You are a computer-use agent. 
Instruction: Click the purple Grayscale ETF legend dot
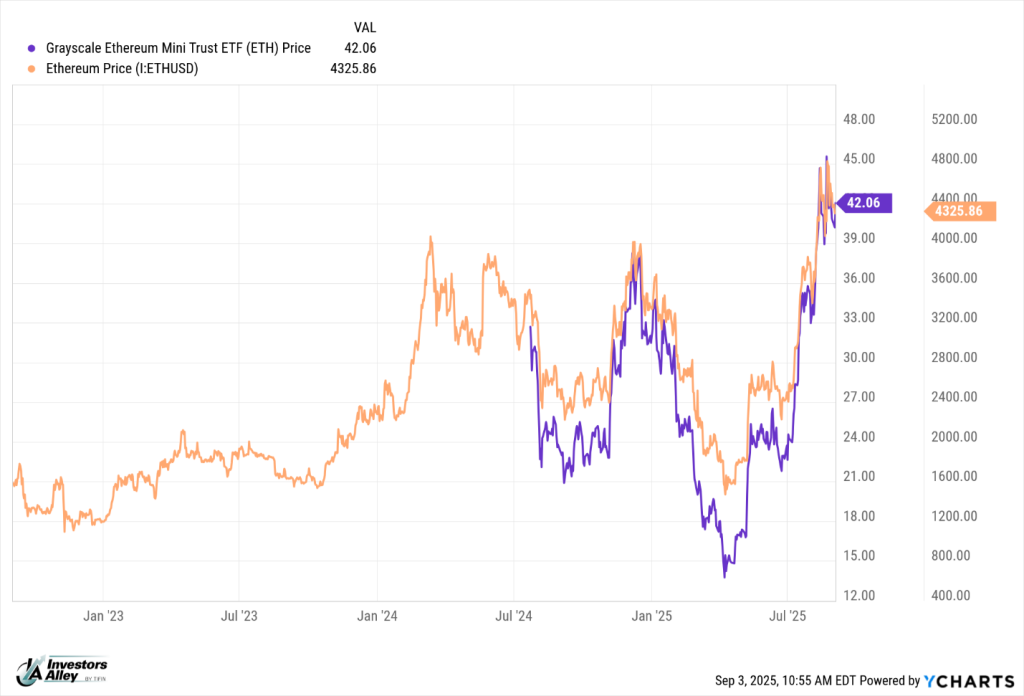click(34, 48)
